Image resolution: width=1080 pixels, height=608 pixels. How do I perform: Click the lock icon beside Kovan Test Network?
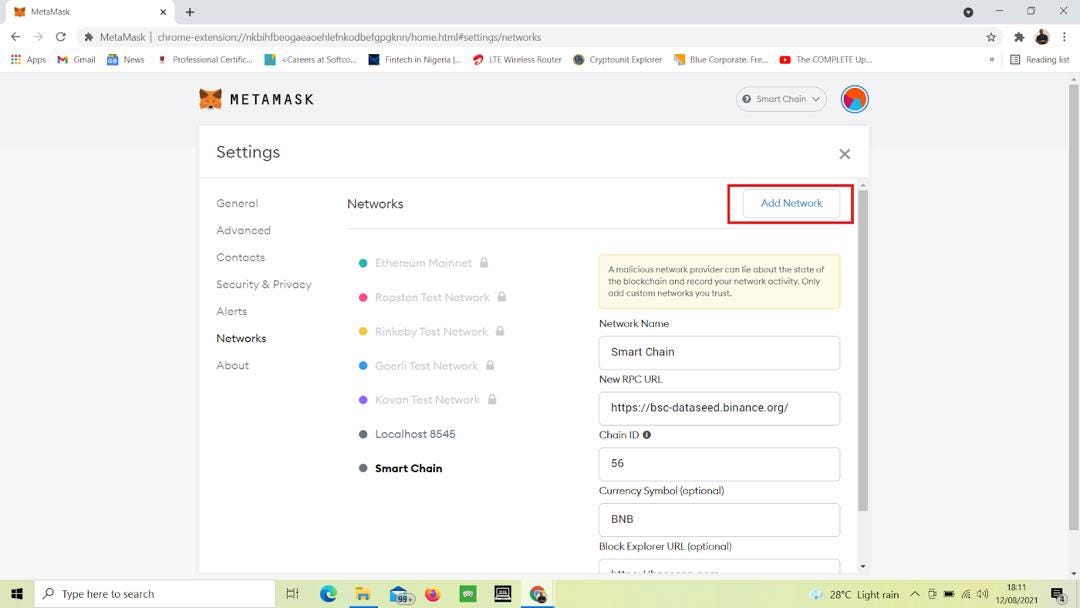492,399
